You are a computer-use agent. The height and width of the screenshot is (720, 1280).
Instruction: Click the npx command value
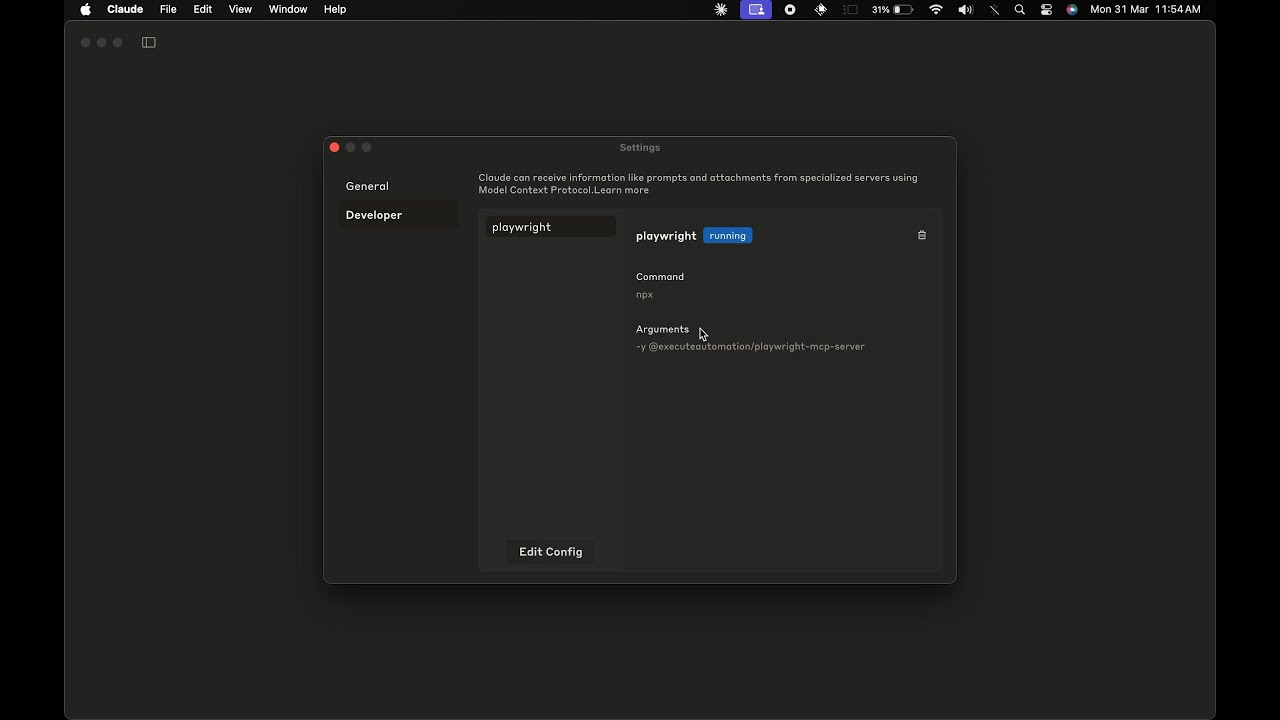644,295
